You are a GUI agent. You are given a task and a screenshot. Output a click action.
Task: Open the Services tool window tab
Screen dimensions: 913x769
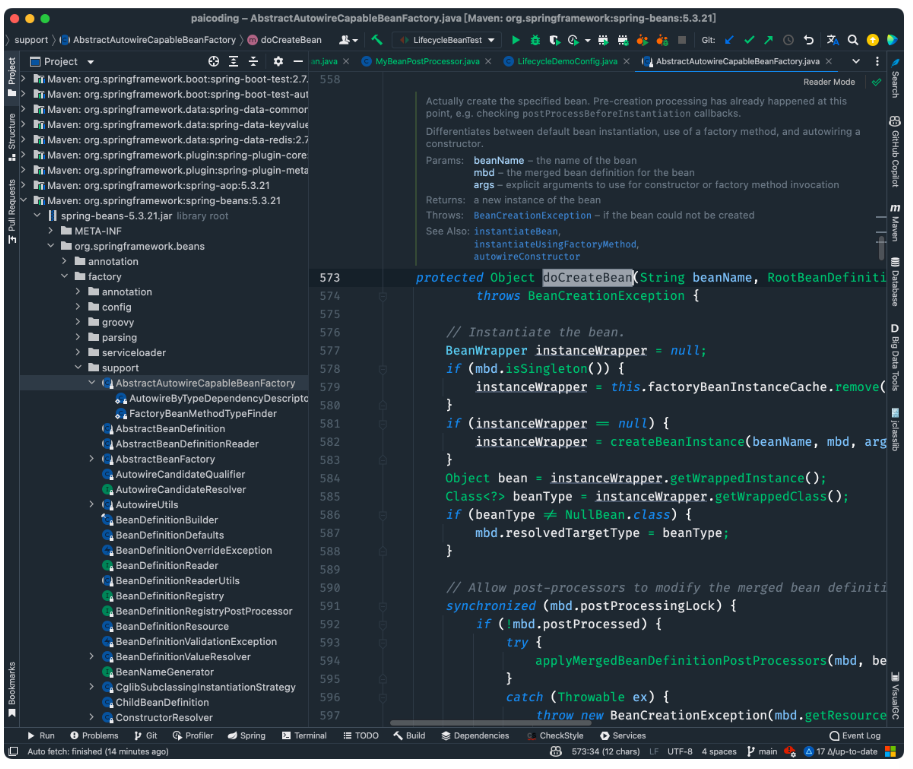click(623, 735)
